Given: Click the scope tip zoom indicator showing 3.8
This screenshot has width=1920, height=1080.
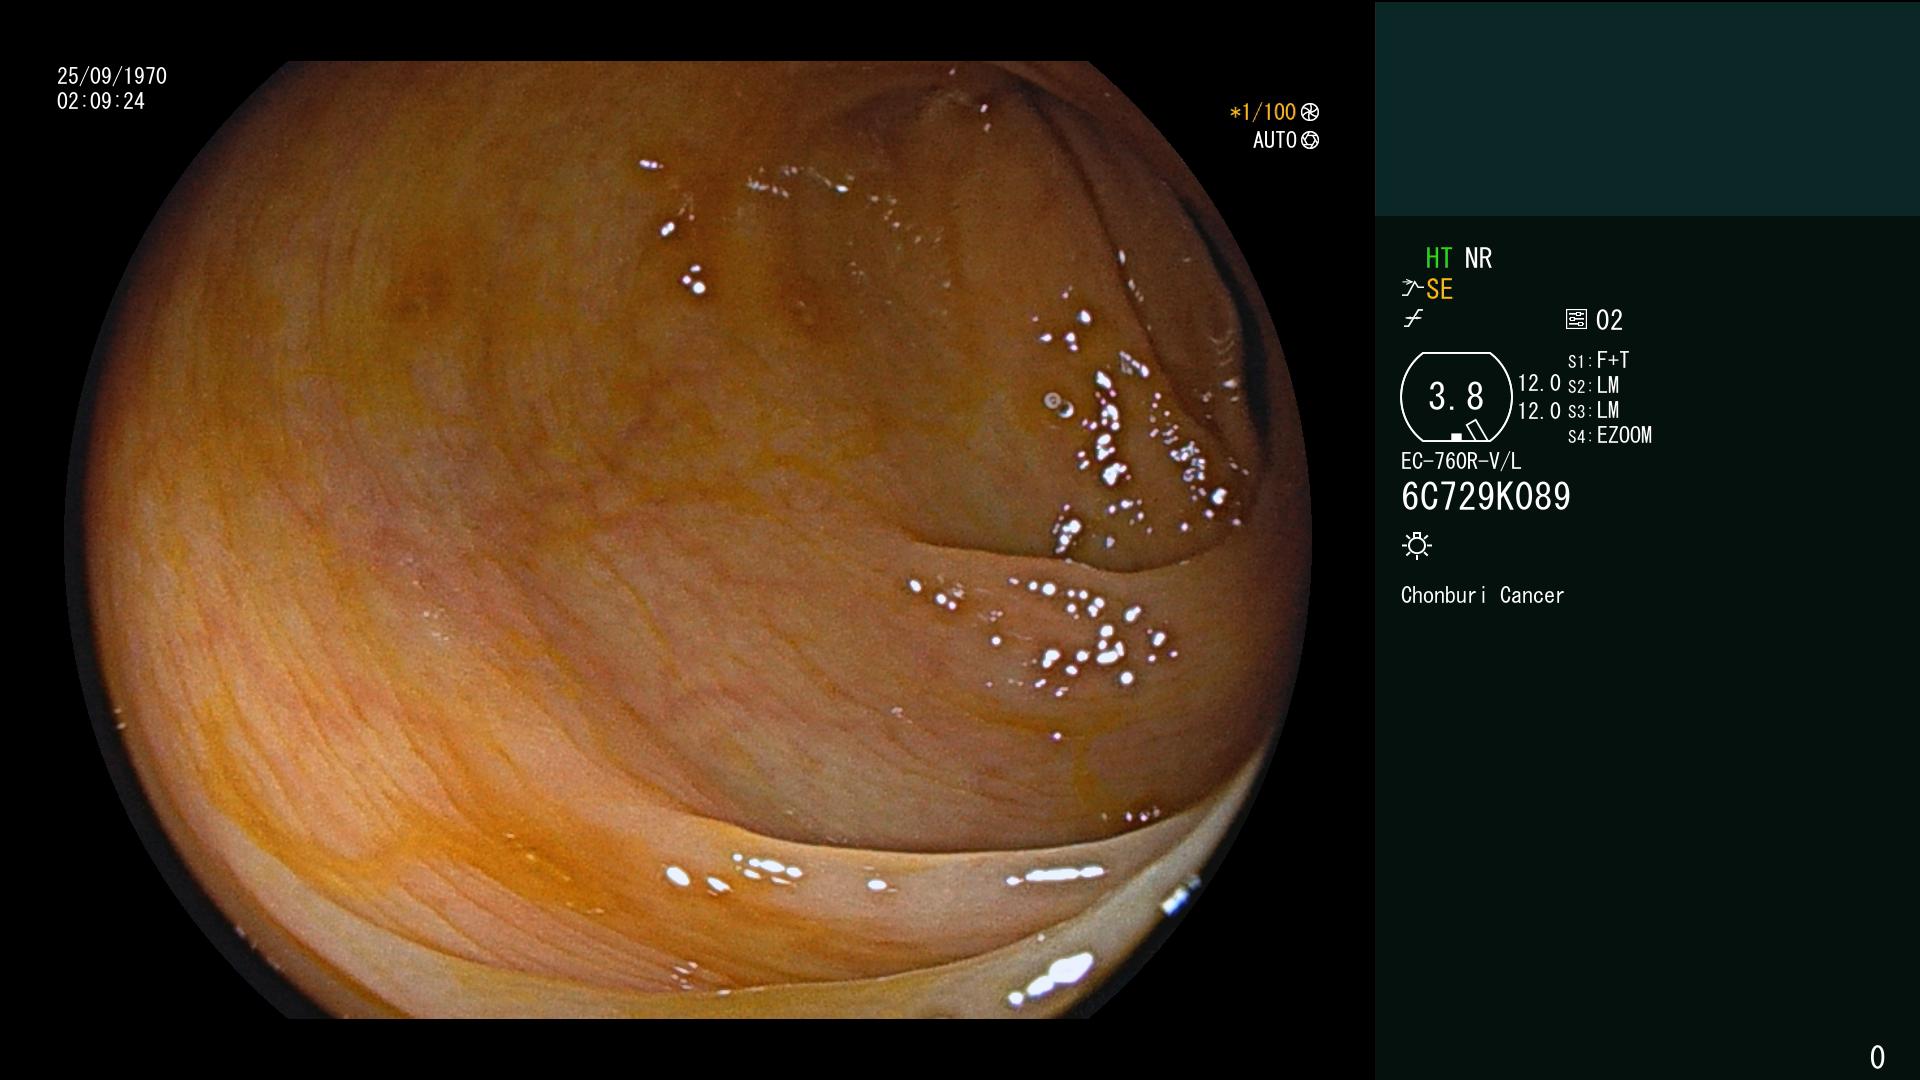Looking at the screenshot, I should [1456, 397].
